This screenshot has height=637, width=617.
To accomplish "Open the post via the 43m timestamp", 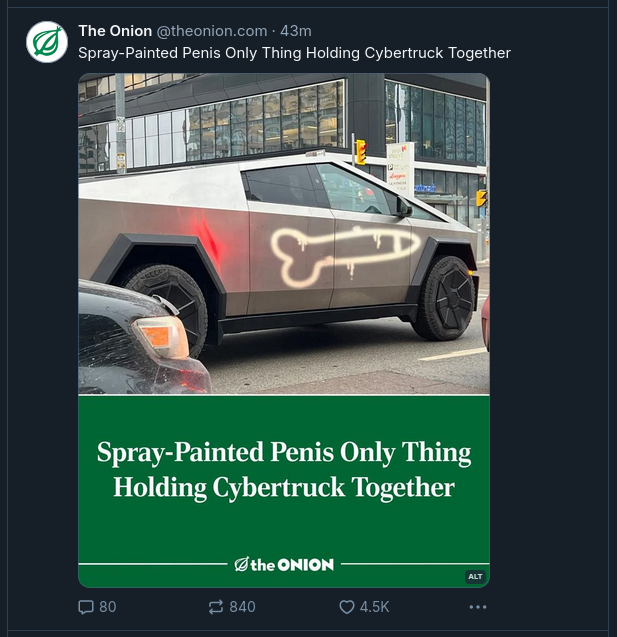I will coord(296,31).
